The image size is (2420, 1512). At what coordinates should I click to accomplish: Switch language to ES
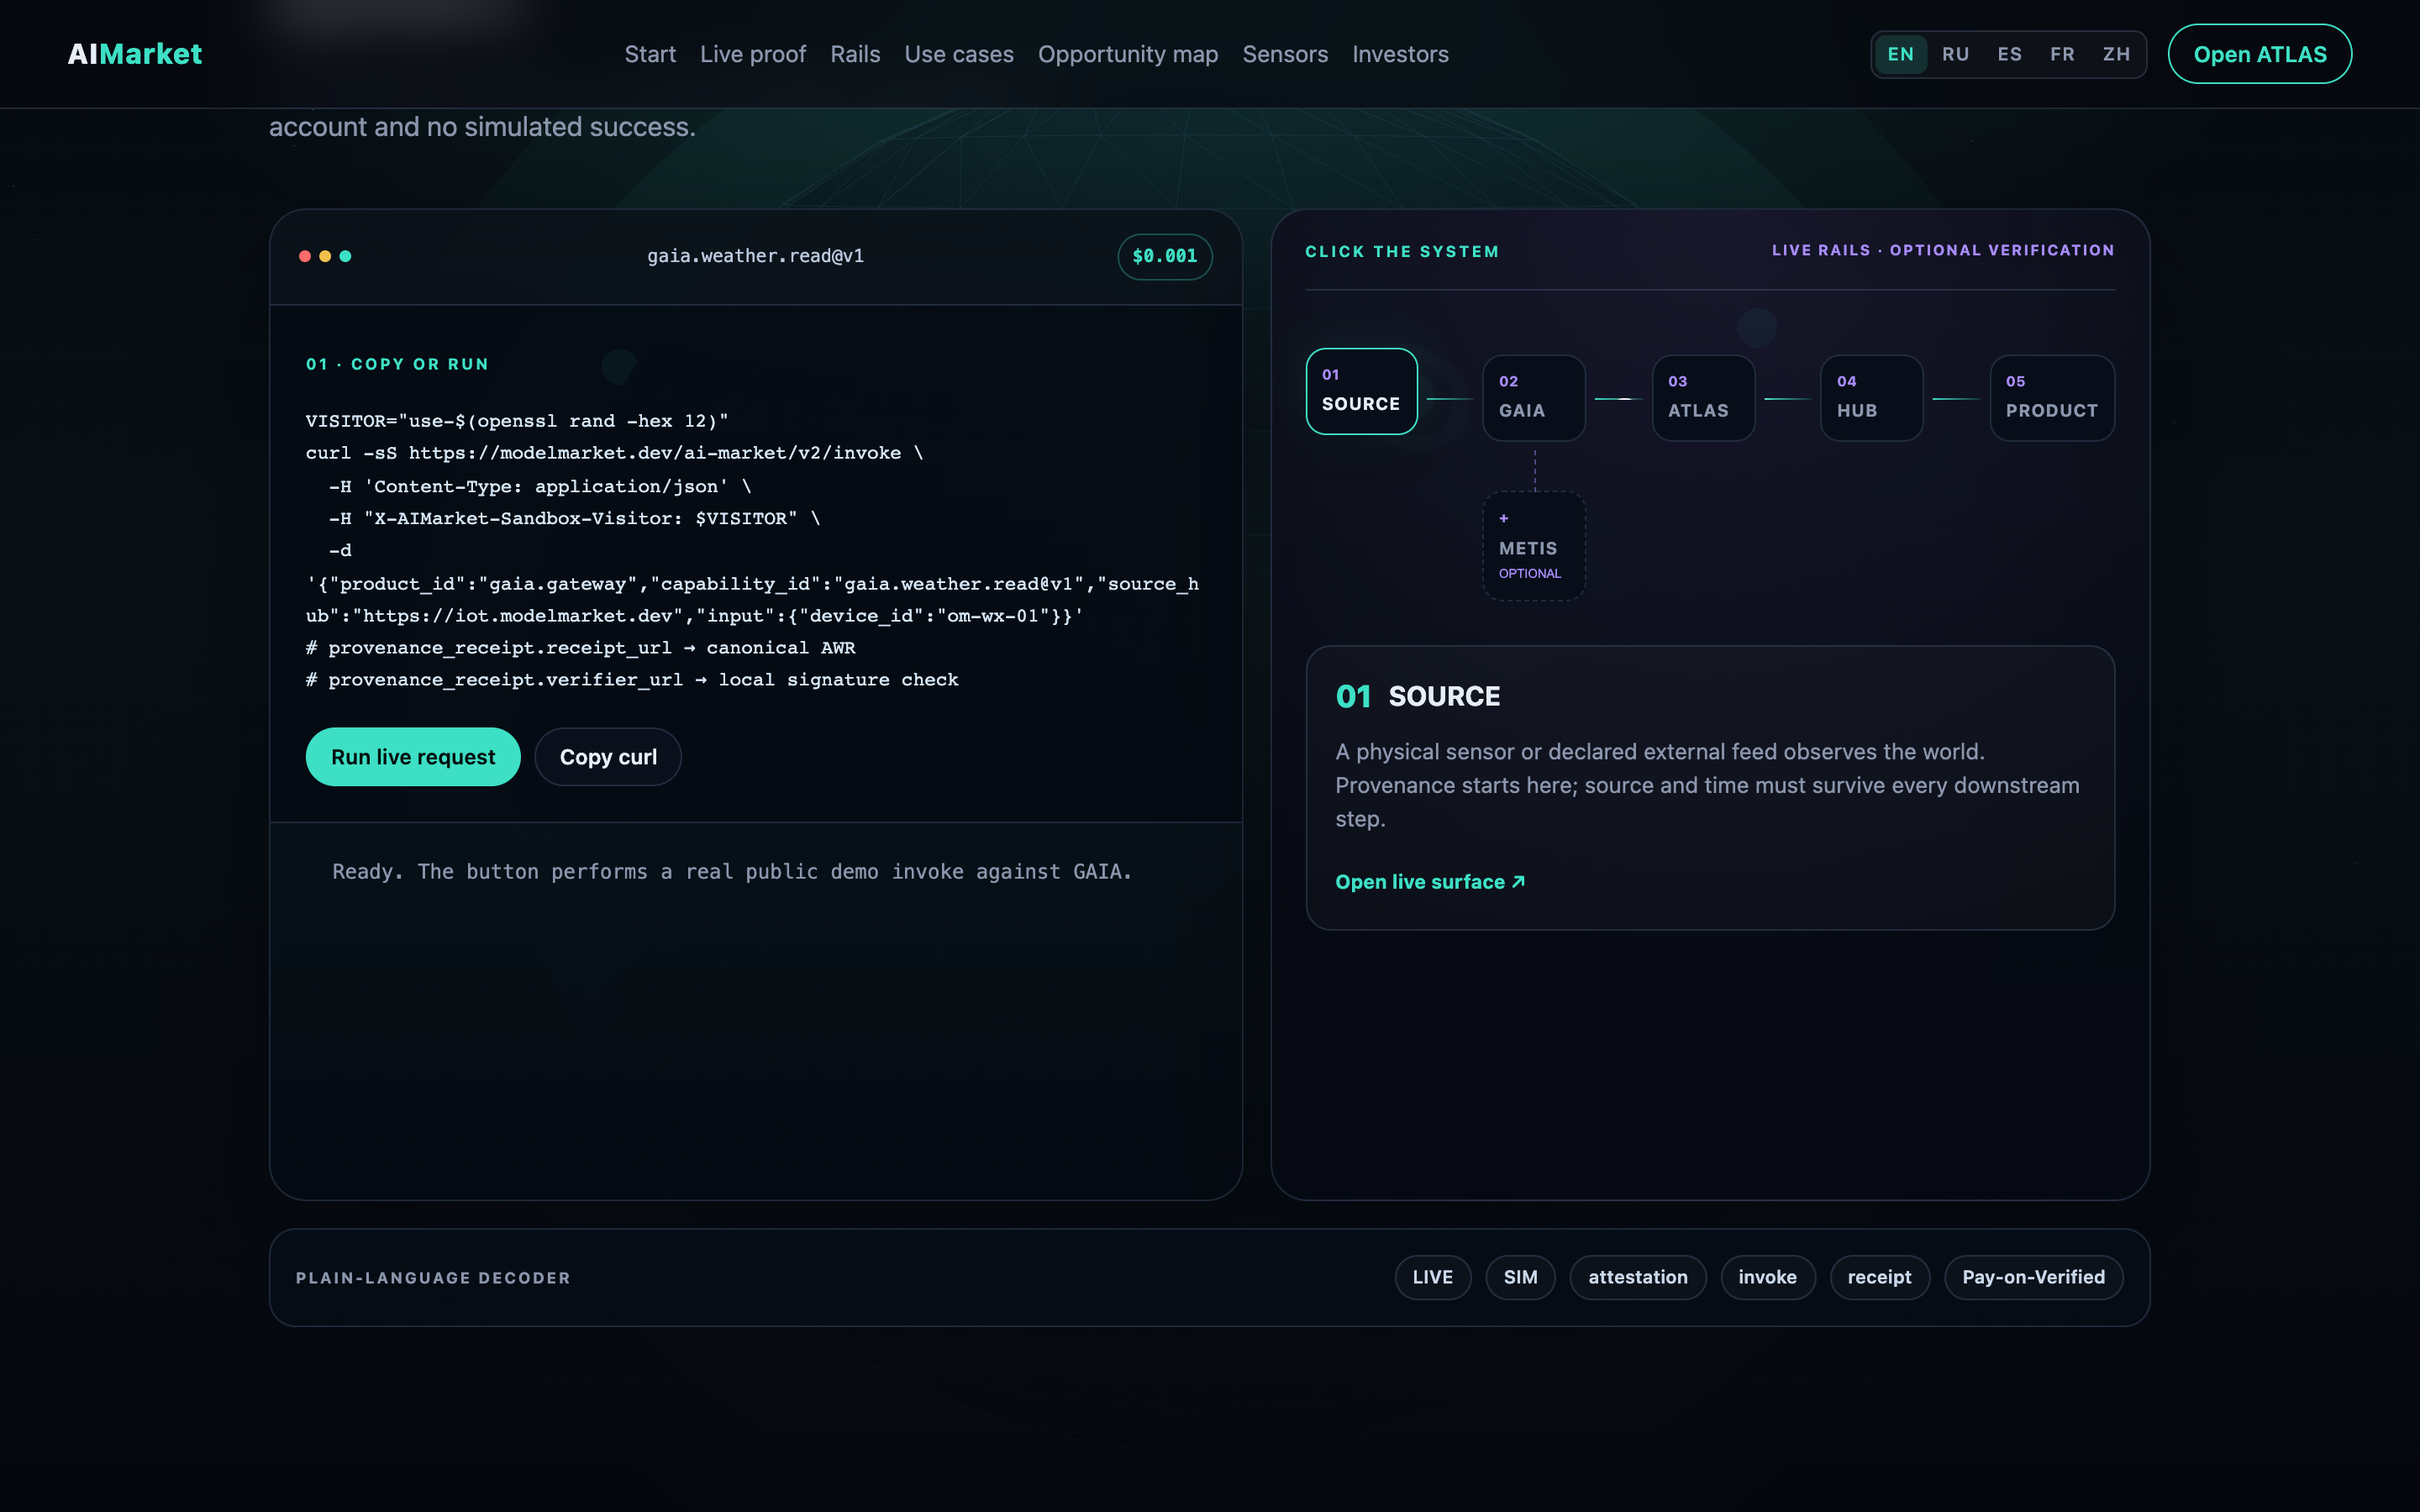pyautogui.click(x=2009, y=54)
